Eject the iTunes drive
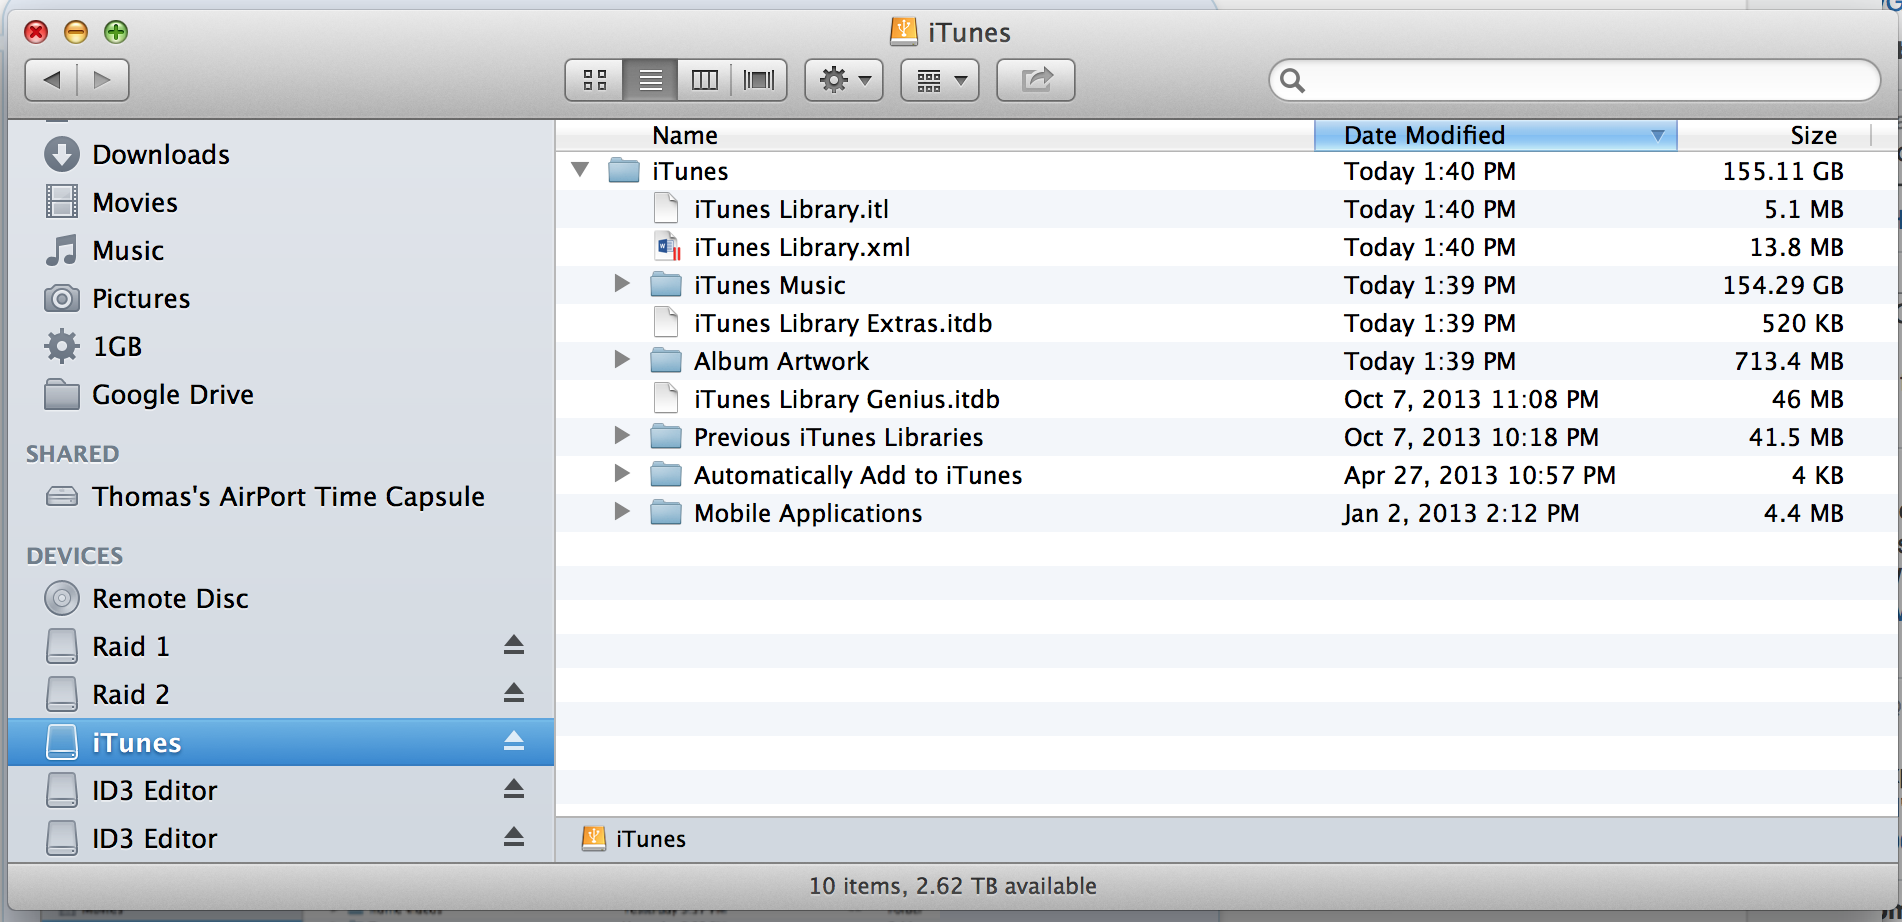 (514, 741)
